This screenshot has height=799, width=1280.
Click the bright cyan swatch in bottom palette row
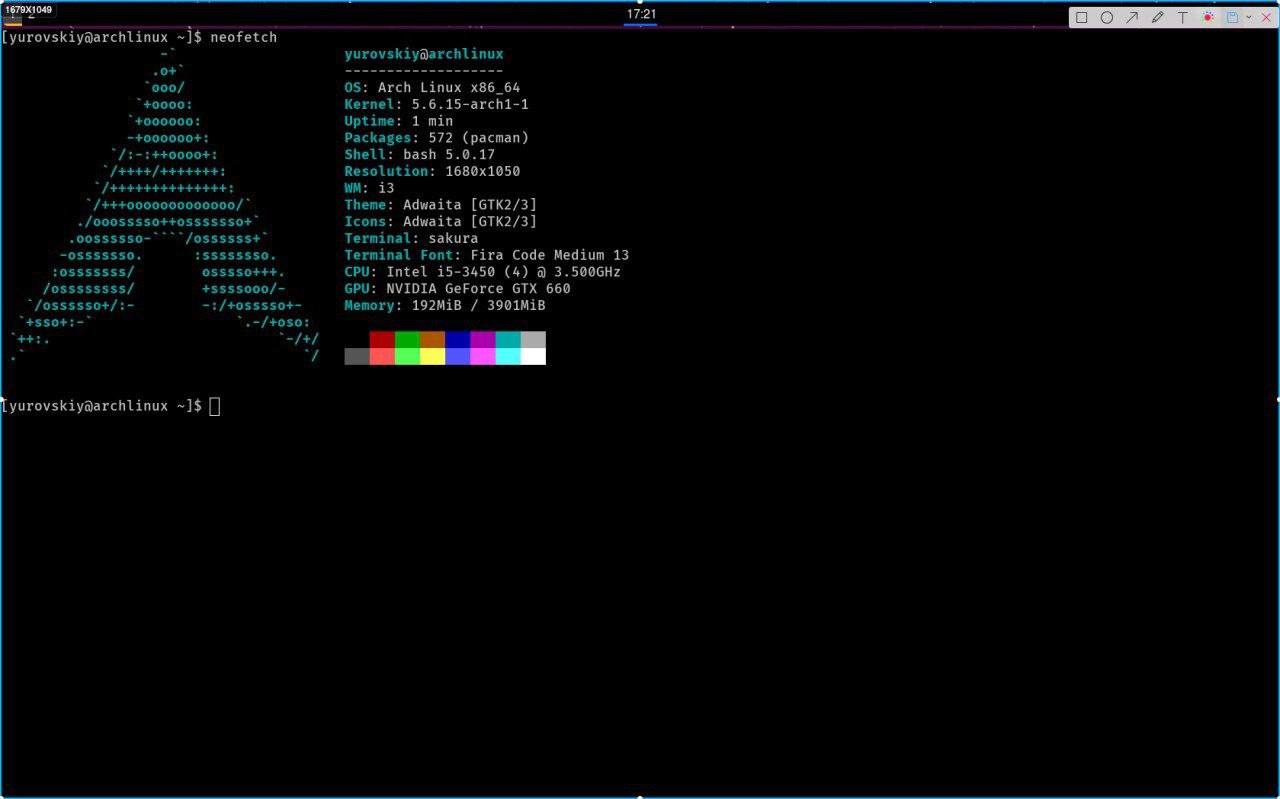(508, 357)
